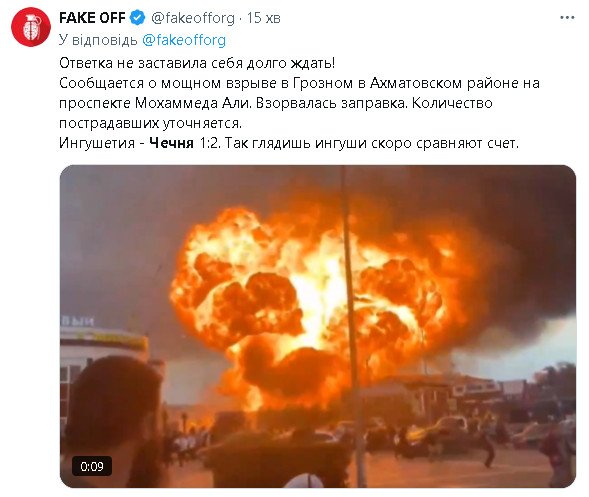Click the bold Чечня word
589x497 pixels.
(x=171, y=143)
